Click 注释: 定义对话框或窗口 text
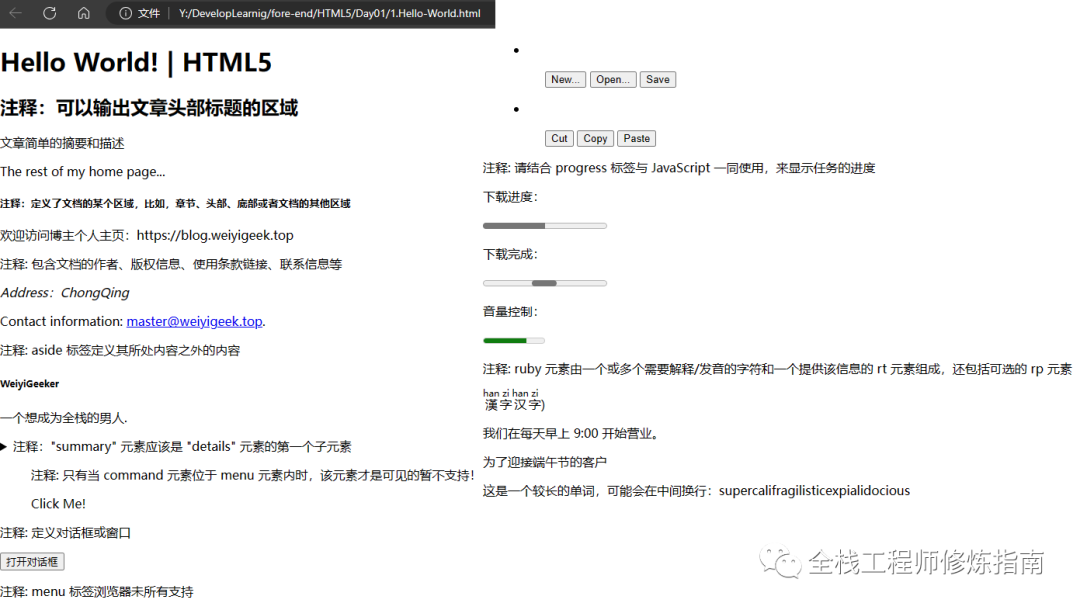This screenshot has width=1080, height=610. tap(65, 533)
